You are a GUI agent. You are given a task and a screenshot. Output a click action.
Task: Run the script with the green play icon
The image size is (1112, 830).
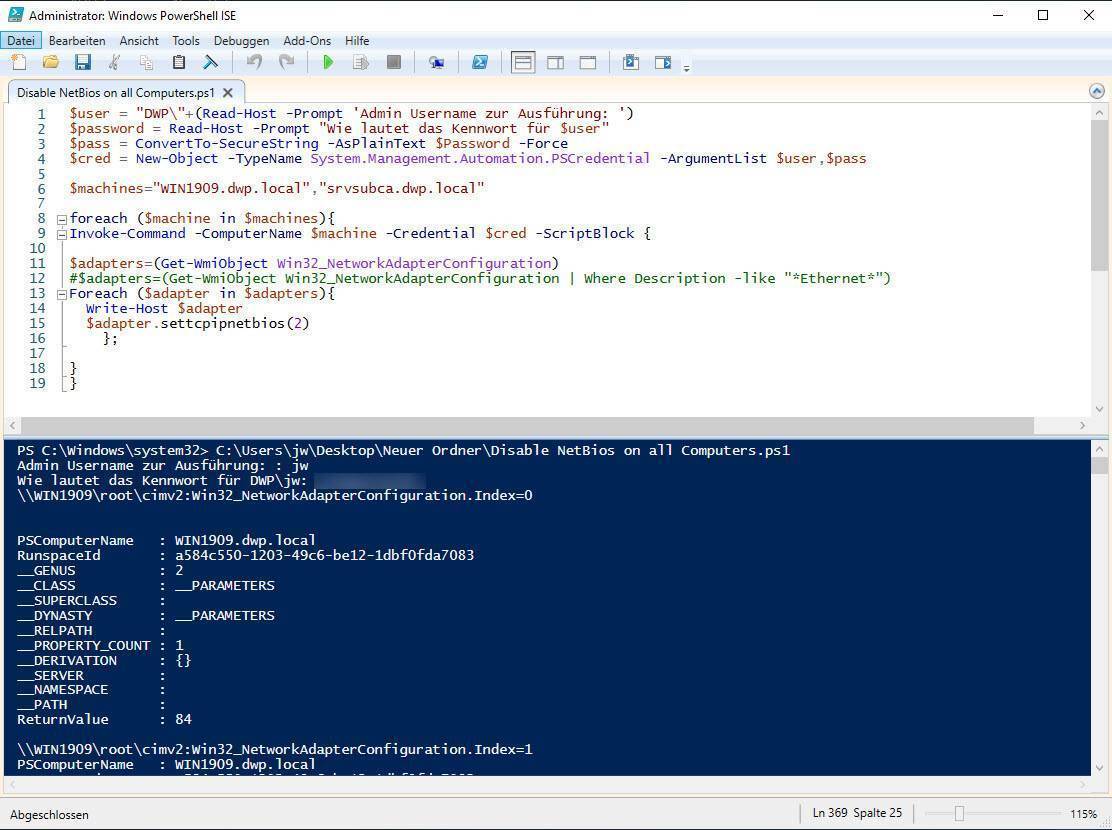(328, 63)
